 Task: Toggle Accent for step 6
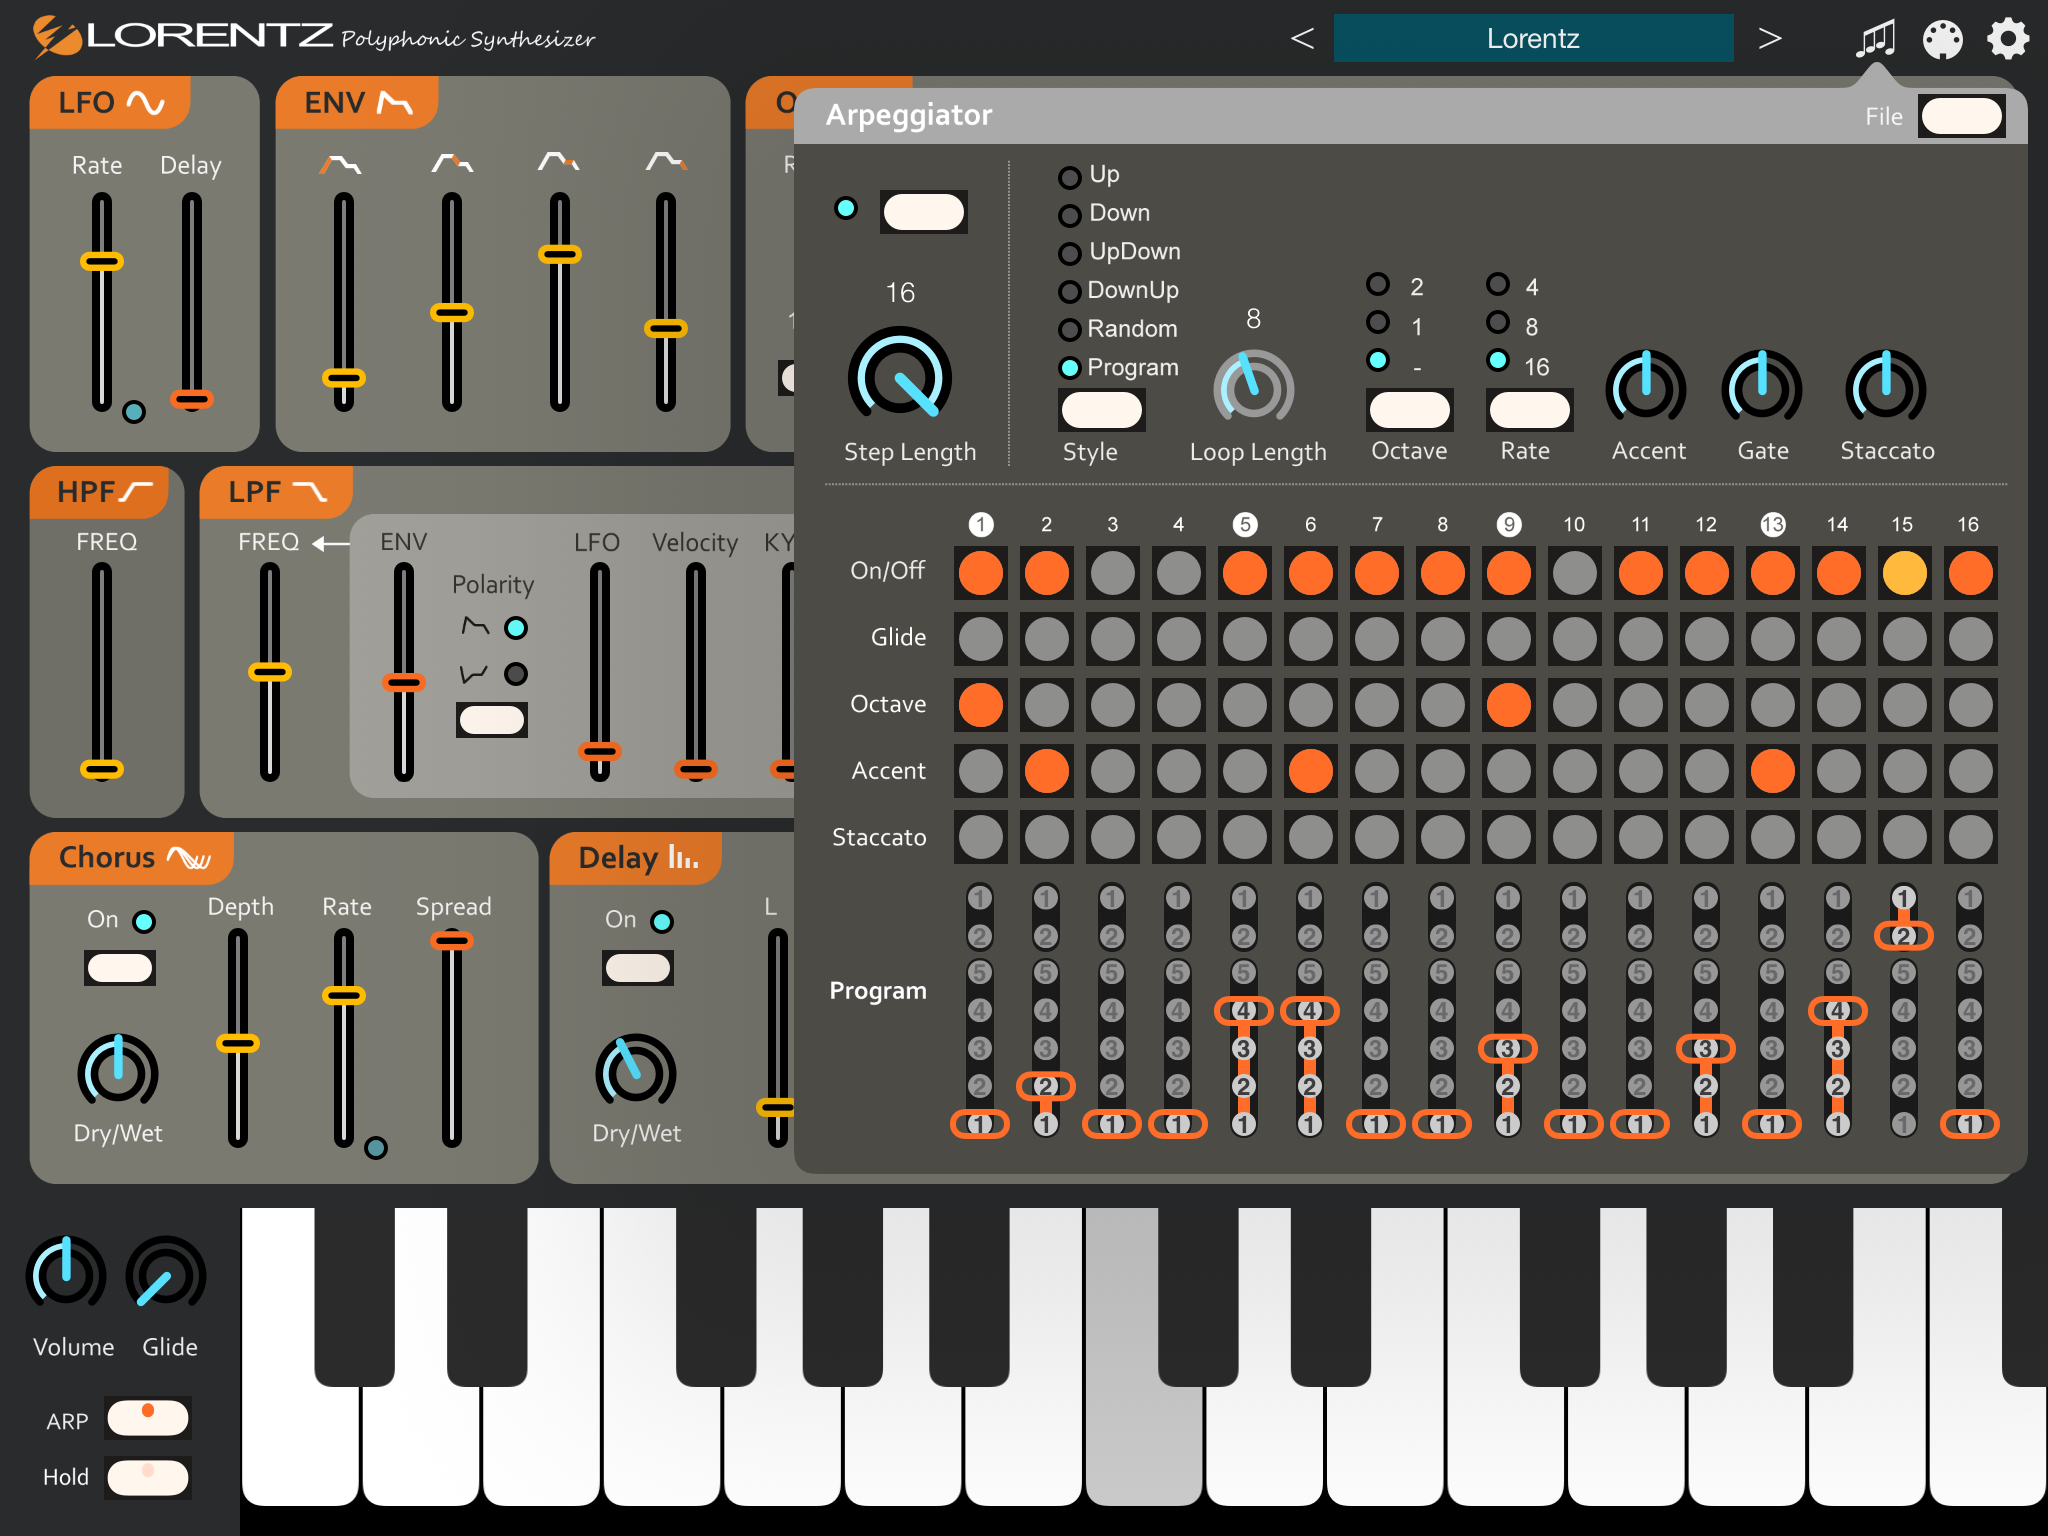[x=1311, y=771]
